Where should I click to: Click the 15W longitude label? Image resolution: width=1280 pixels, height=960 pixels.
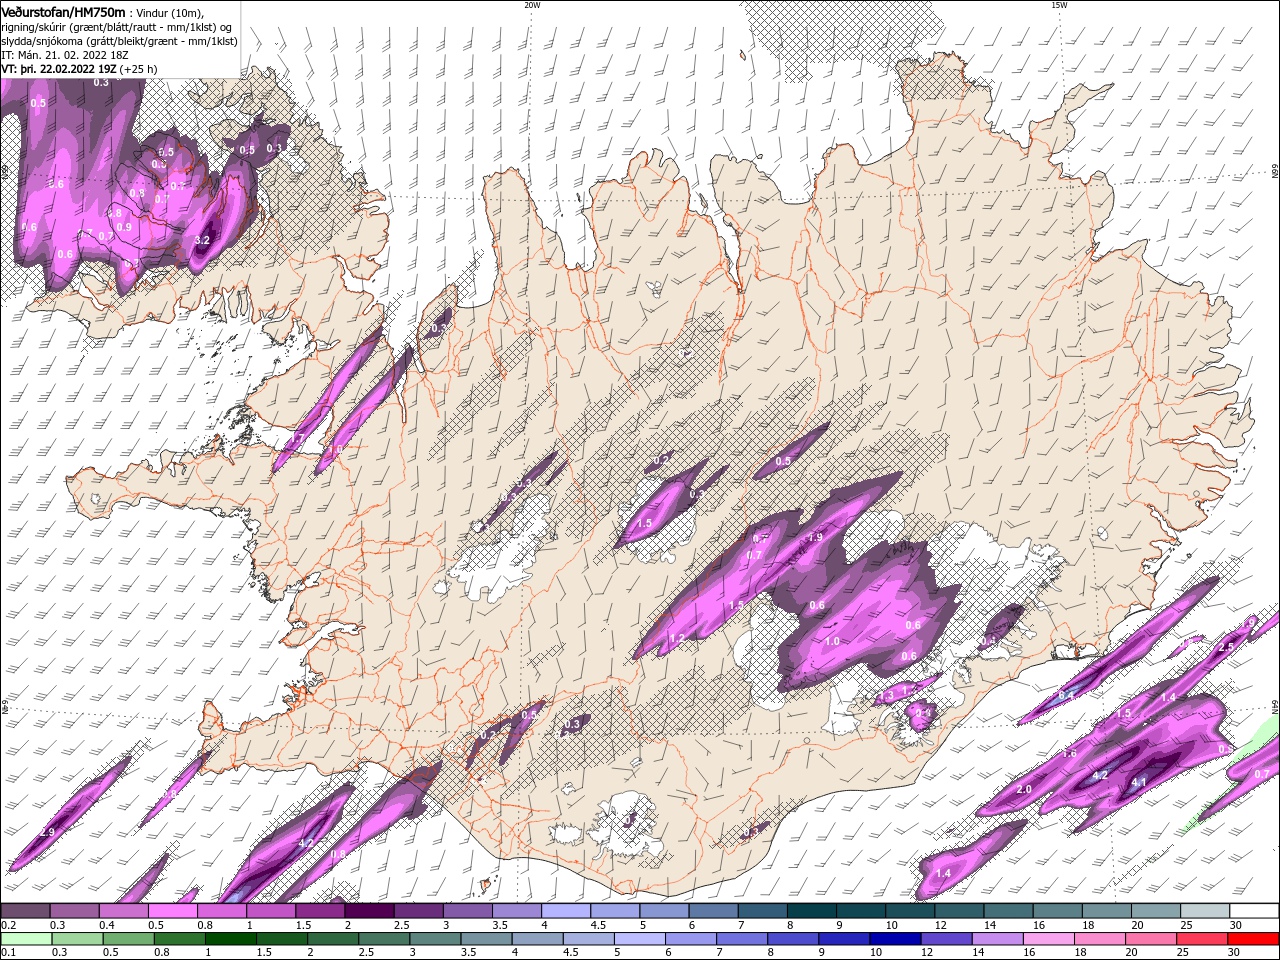tap(1059, 5)
